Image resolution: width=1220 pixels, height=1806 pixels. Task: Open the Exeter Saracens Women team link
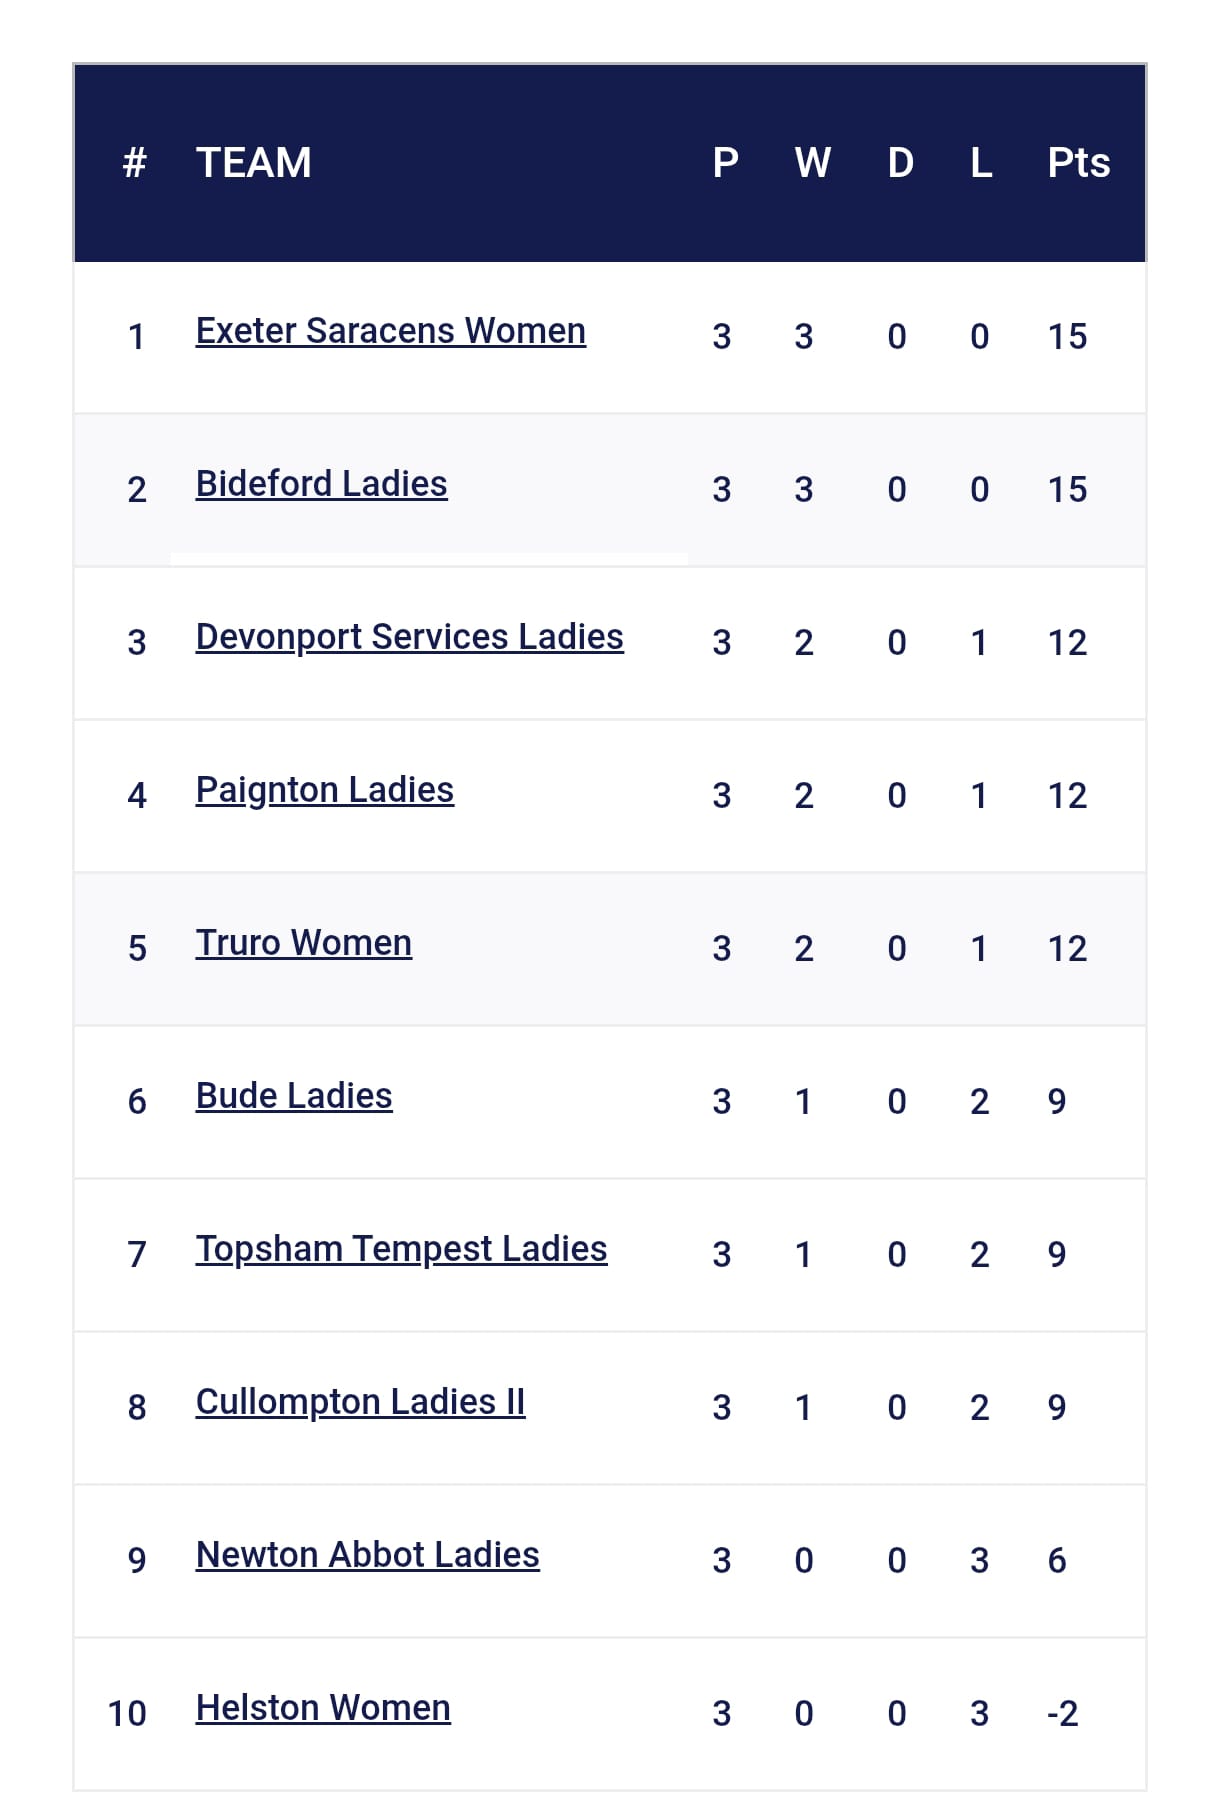tap(390, 331)
